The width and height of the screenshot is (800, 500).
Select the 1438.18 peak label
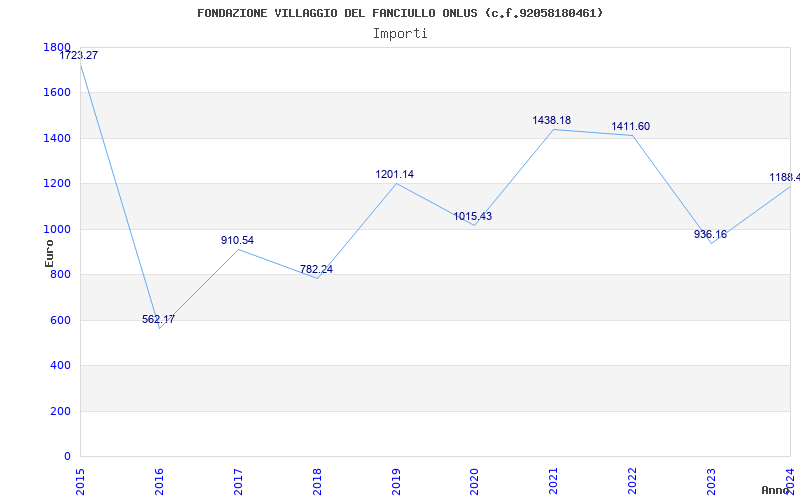tap(552, 120)
